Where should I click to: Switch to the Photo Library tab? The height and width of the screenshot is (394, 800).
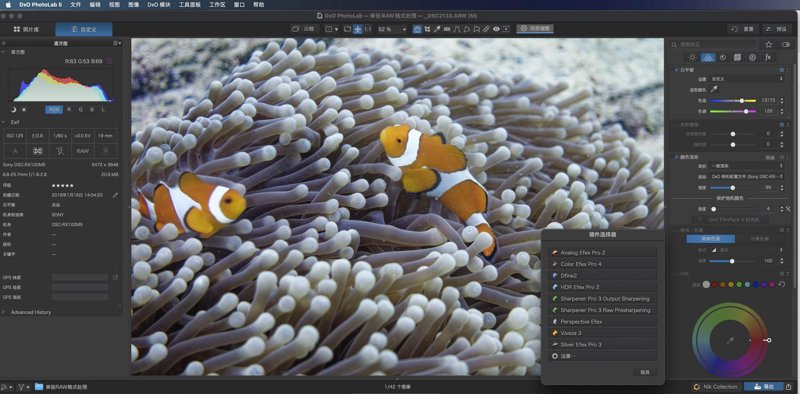(27, 29)
